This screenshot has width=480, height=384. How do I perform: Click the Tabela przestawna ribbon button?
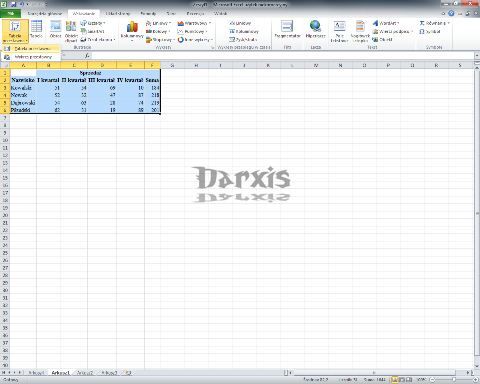[15, 31]
